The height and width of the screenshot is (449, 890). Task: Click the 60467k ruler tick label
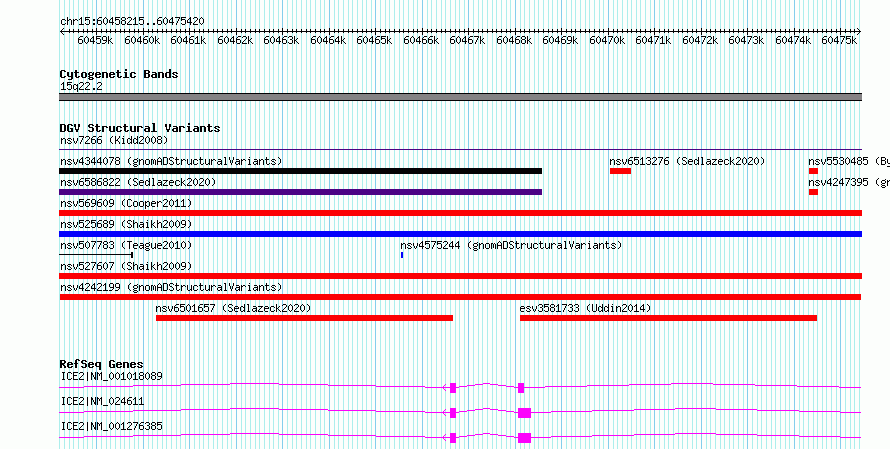click(x=467, y=40)
